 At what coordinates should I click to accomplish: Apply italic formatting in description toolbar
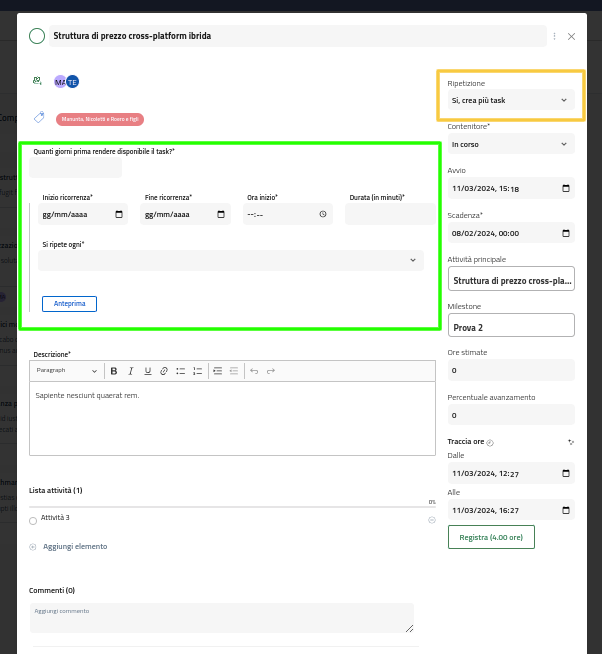131,371
